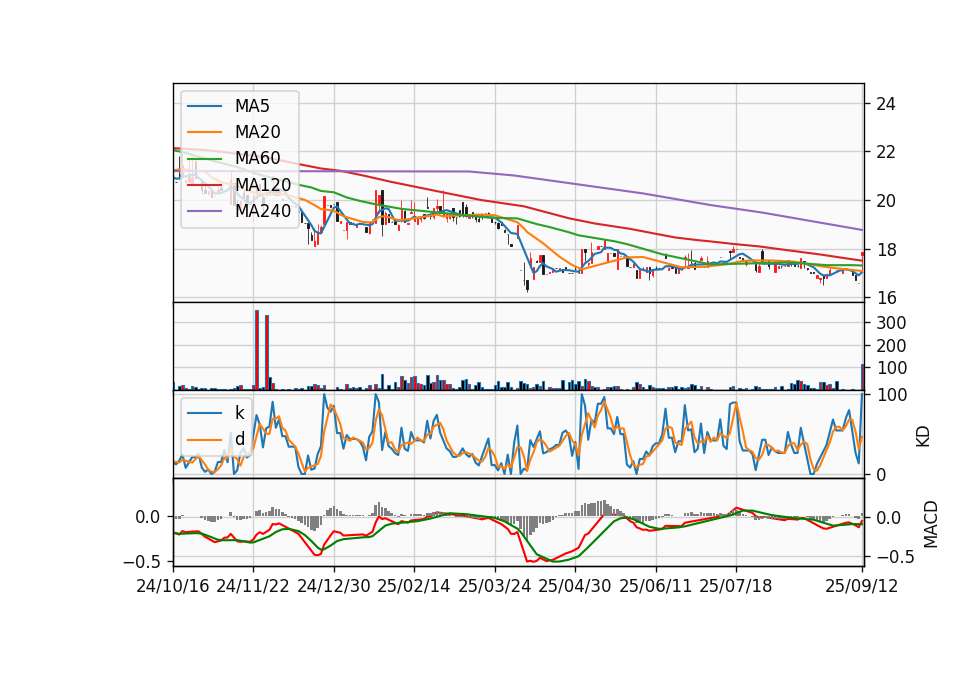
Task: Click the k legend label in KD panel
Action: coord(239,413)
